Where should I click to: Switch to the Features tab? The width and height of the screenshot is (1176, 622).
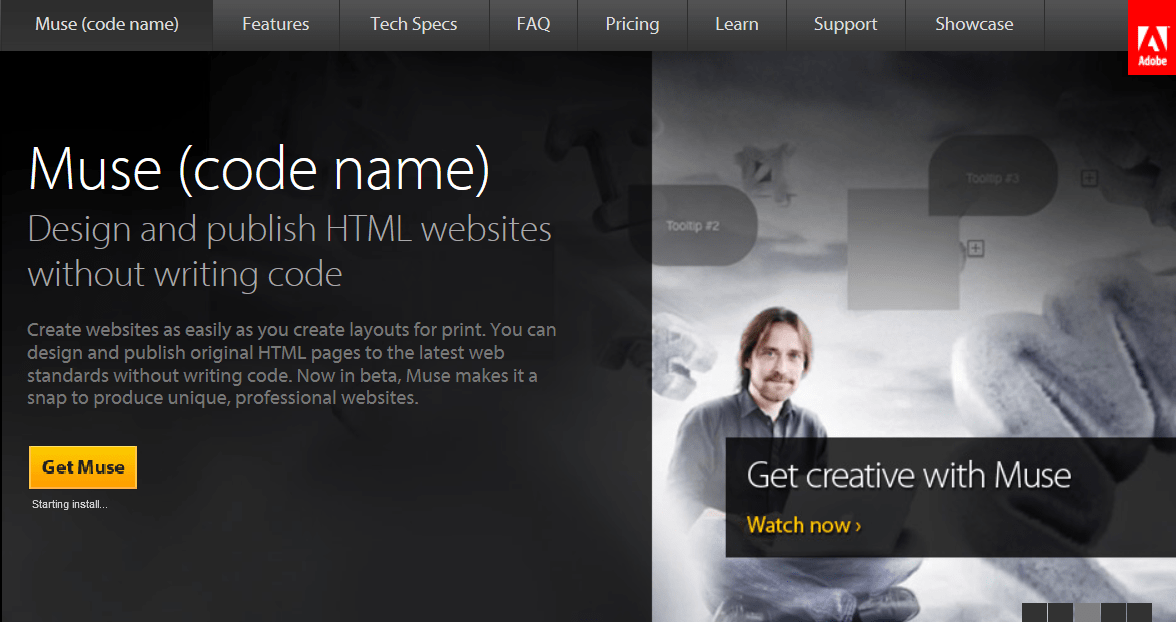tap(275, 24)
